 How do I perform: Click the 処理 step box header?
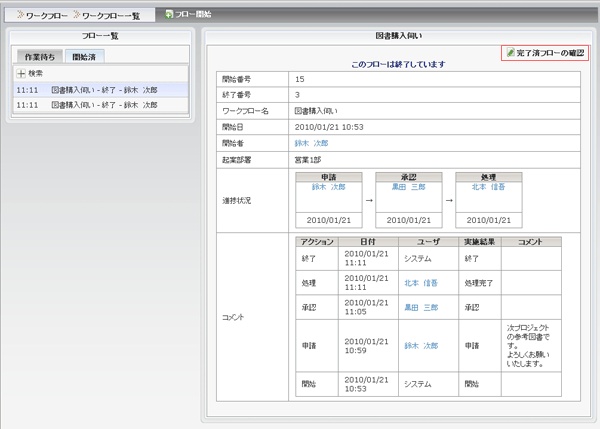pos(489,177)
